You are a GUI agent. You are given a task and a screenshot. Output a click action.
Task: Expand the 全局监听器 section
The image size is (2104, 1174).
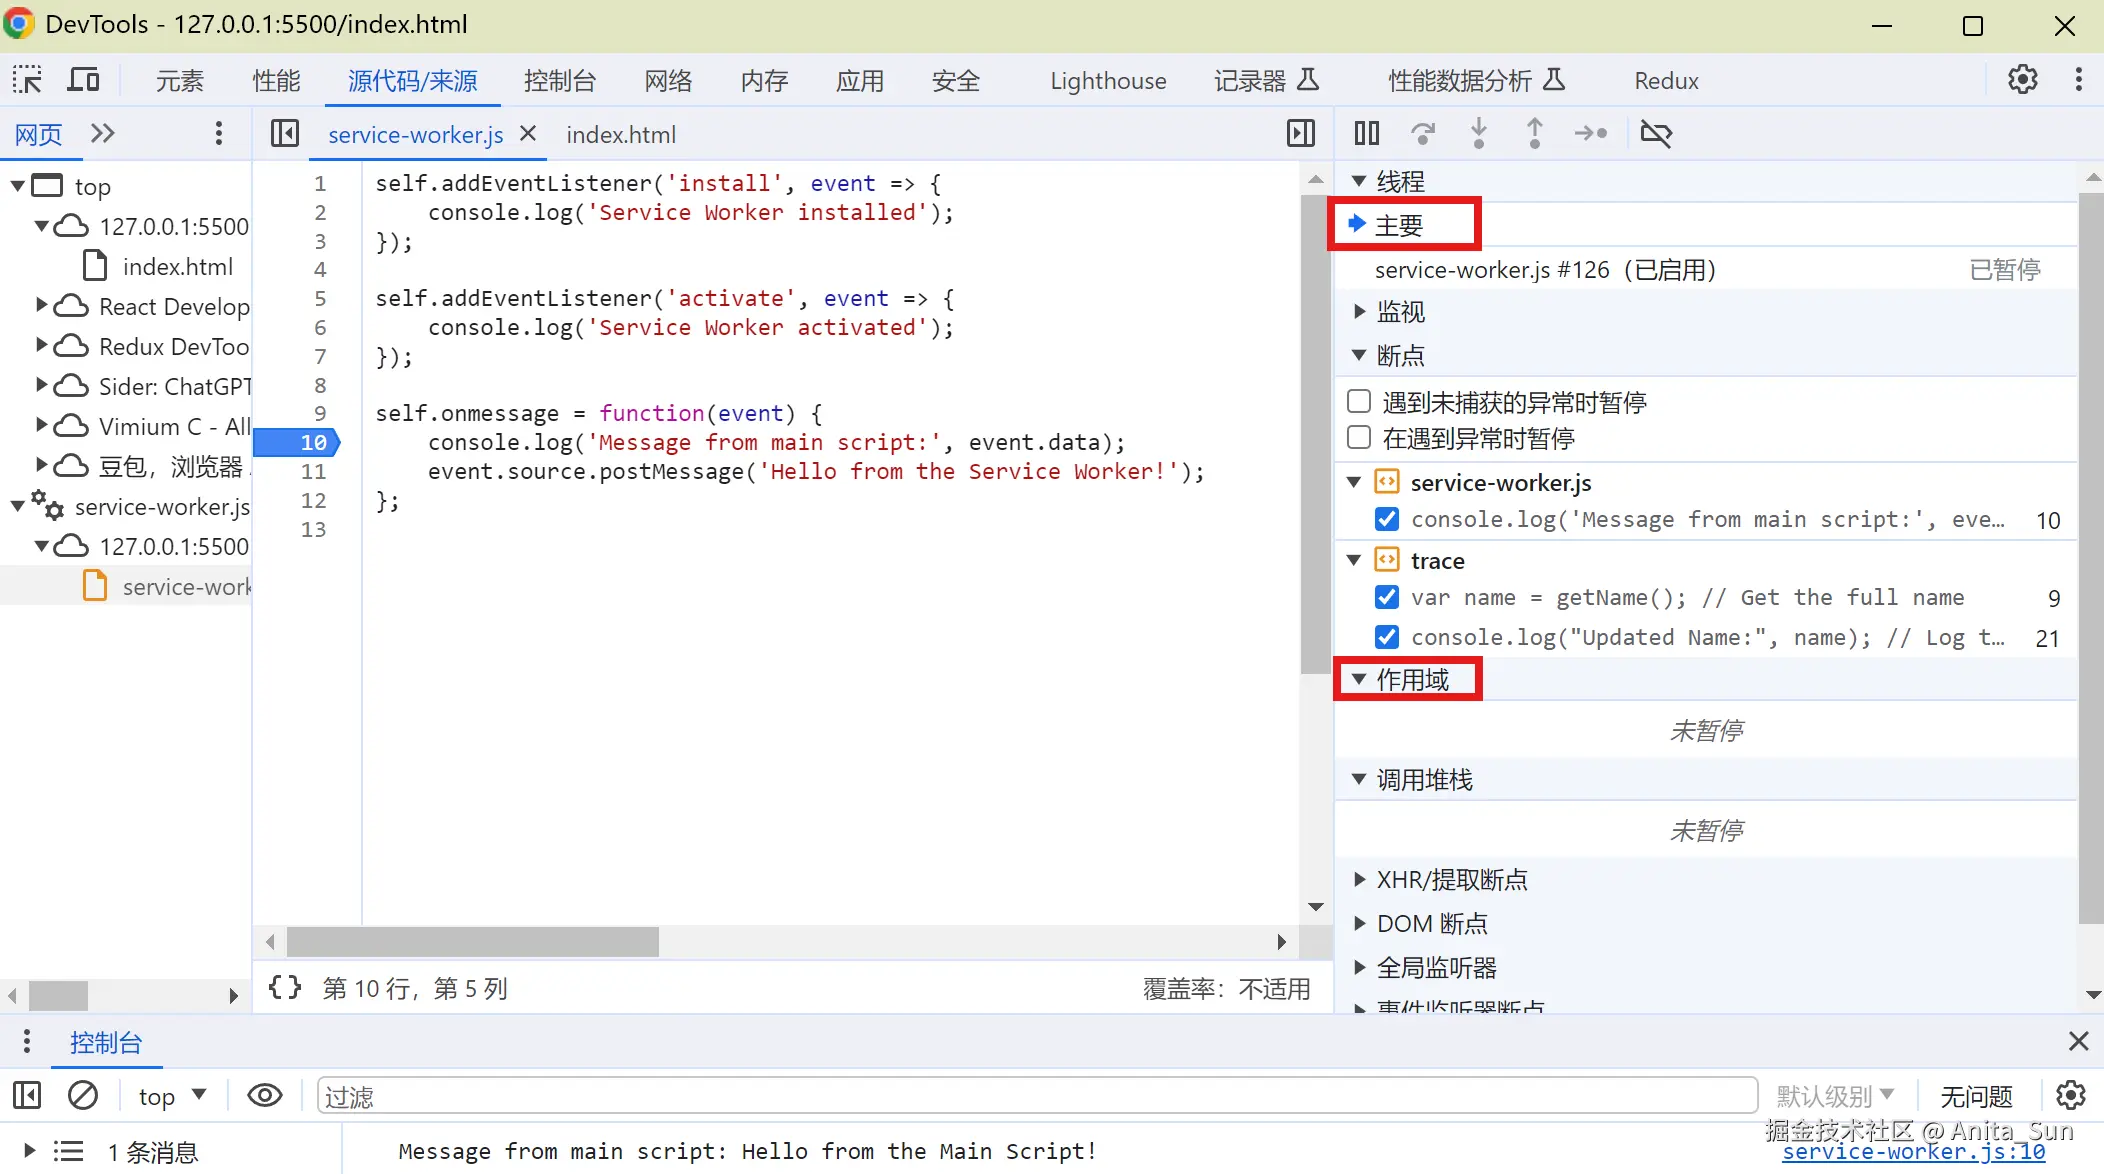click(x=1359, y=967)
